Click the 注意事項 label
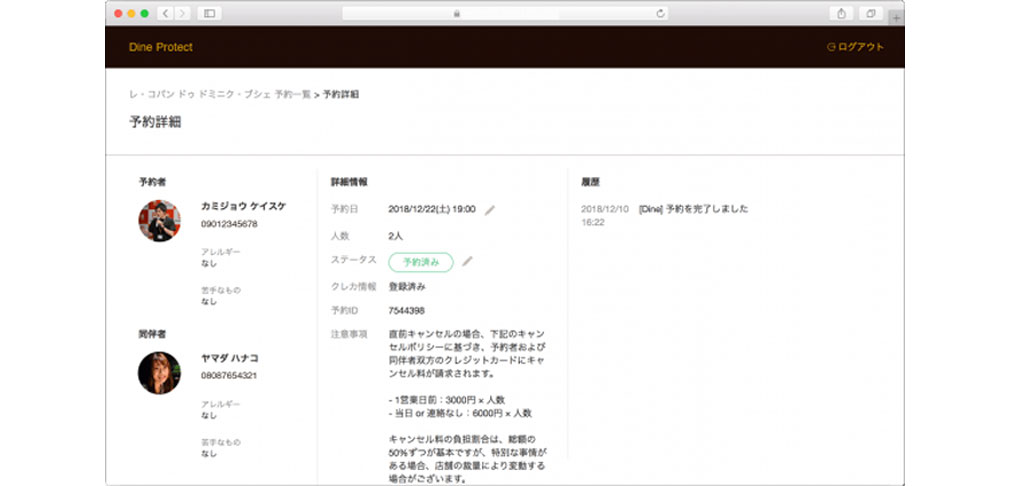This screenshot has width=1010, height=486. click(349, 335)
